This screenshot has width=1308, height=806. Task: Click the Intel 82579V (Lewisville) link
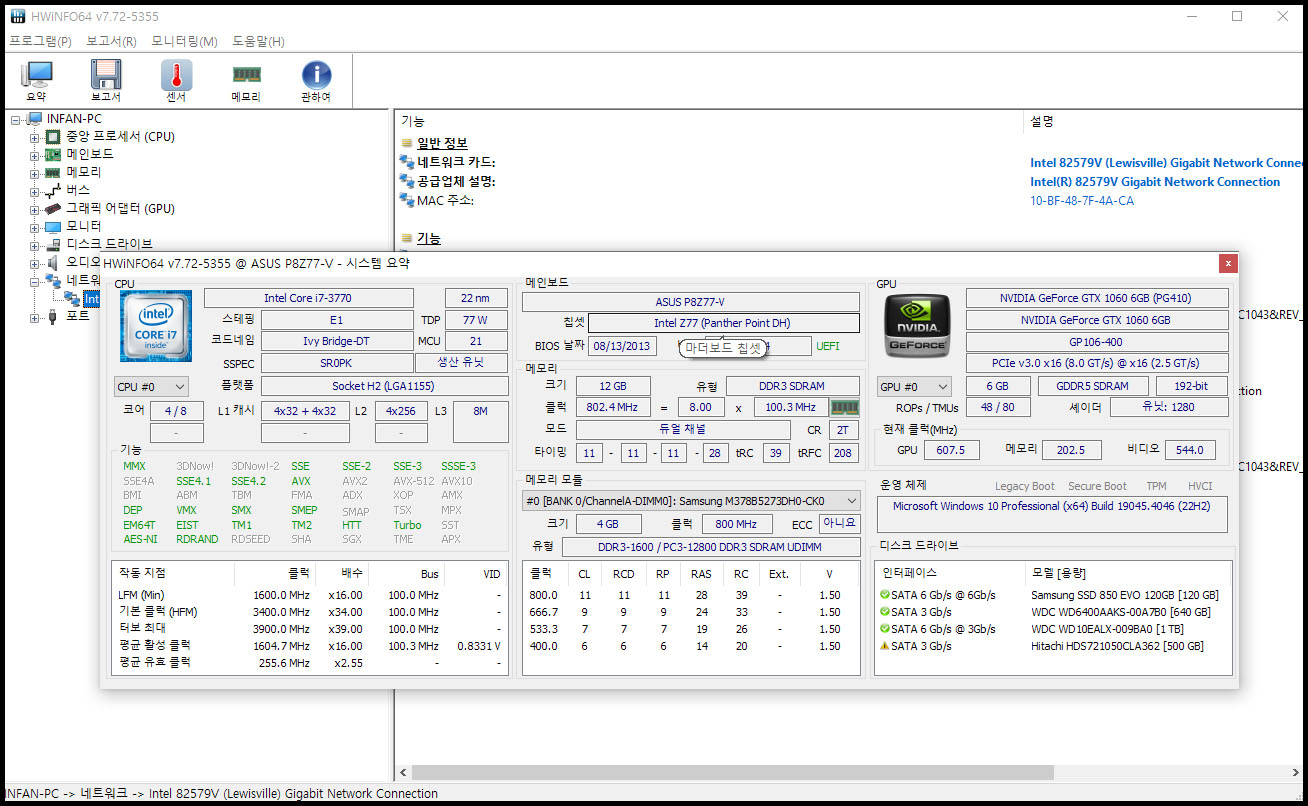point(1168,163)
